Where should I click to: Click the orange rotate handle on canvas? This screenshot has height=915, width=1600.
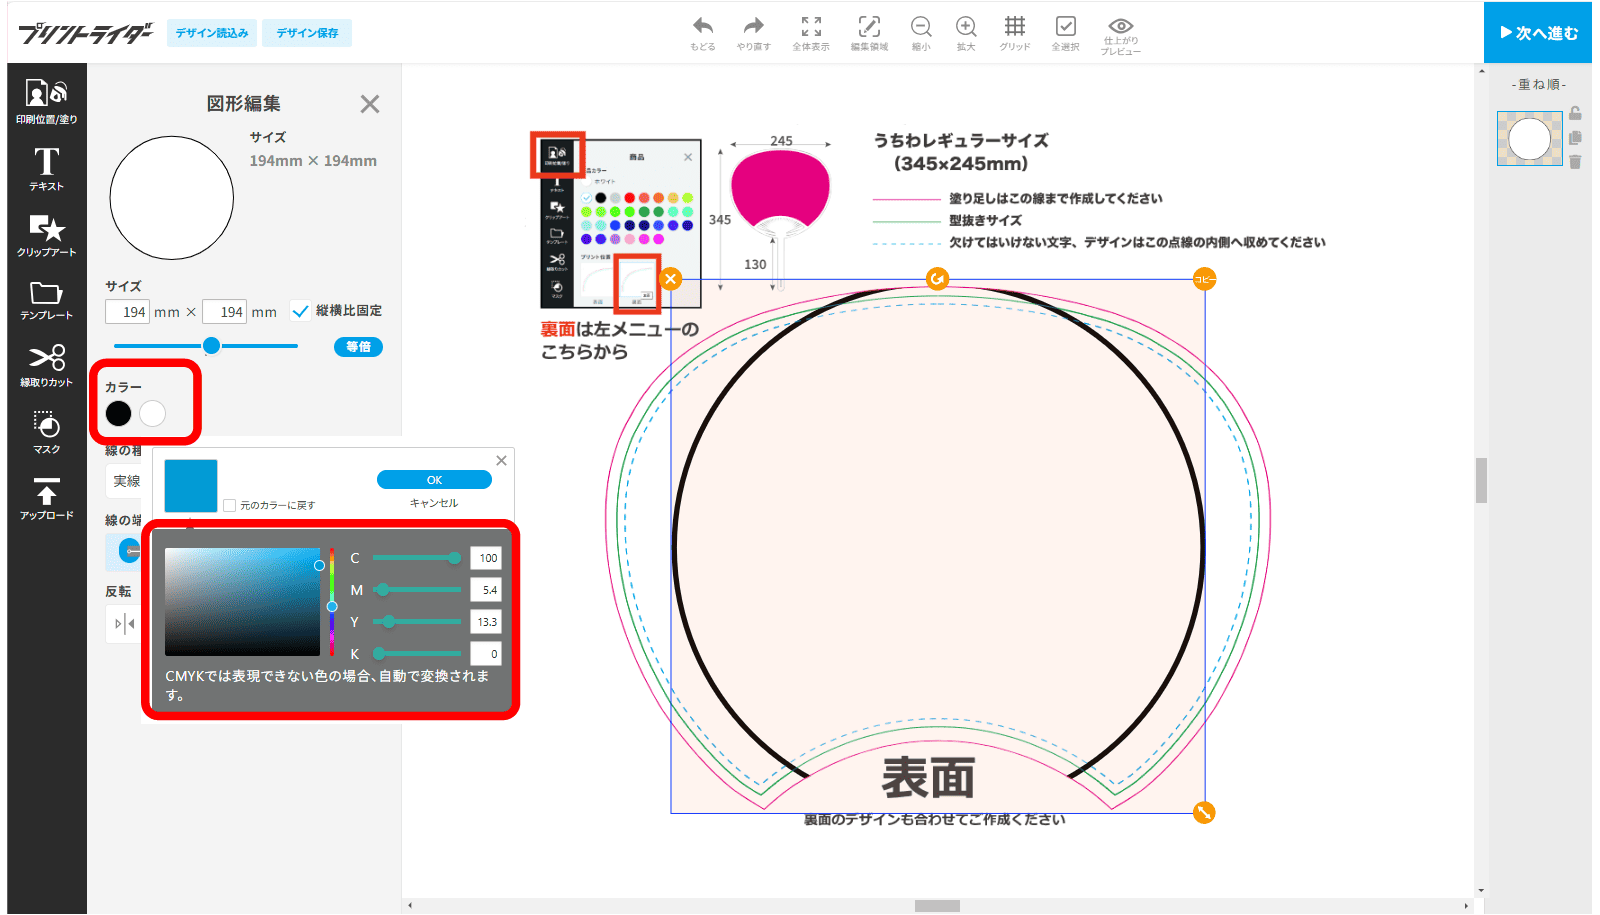937,279
